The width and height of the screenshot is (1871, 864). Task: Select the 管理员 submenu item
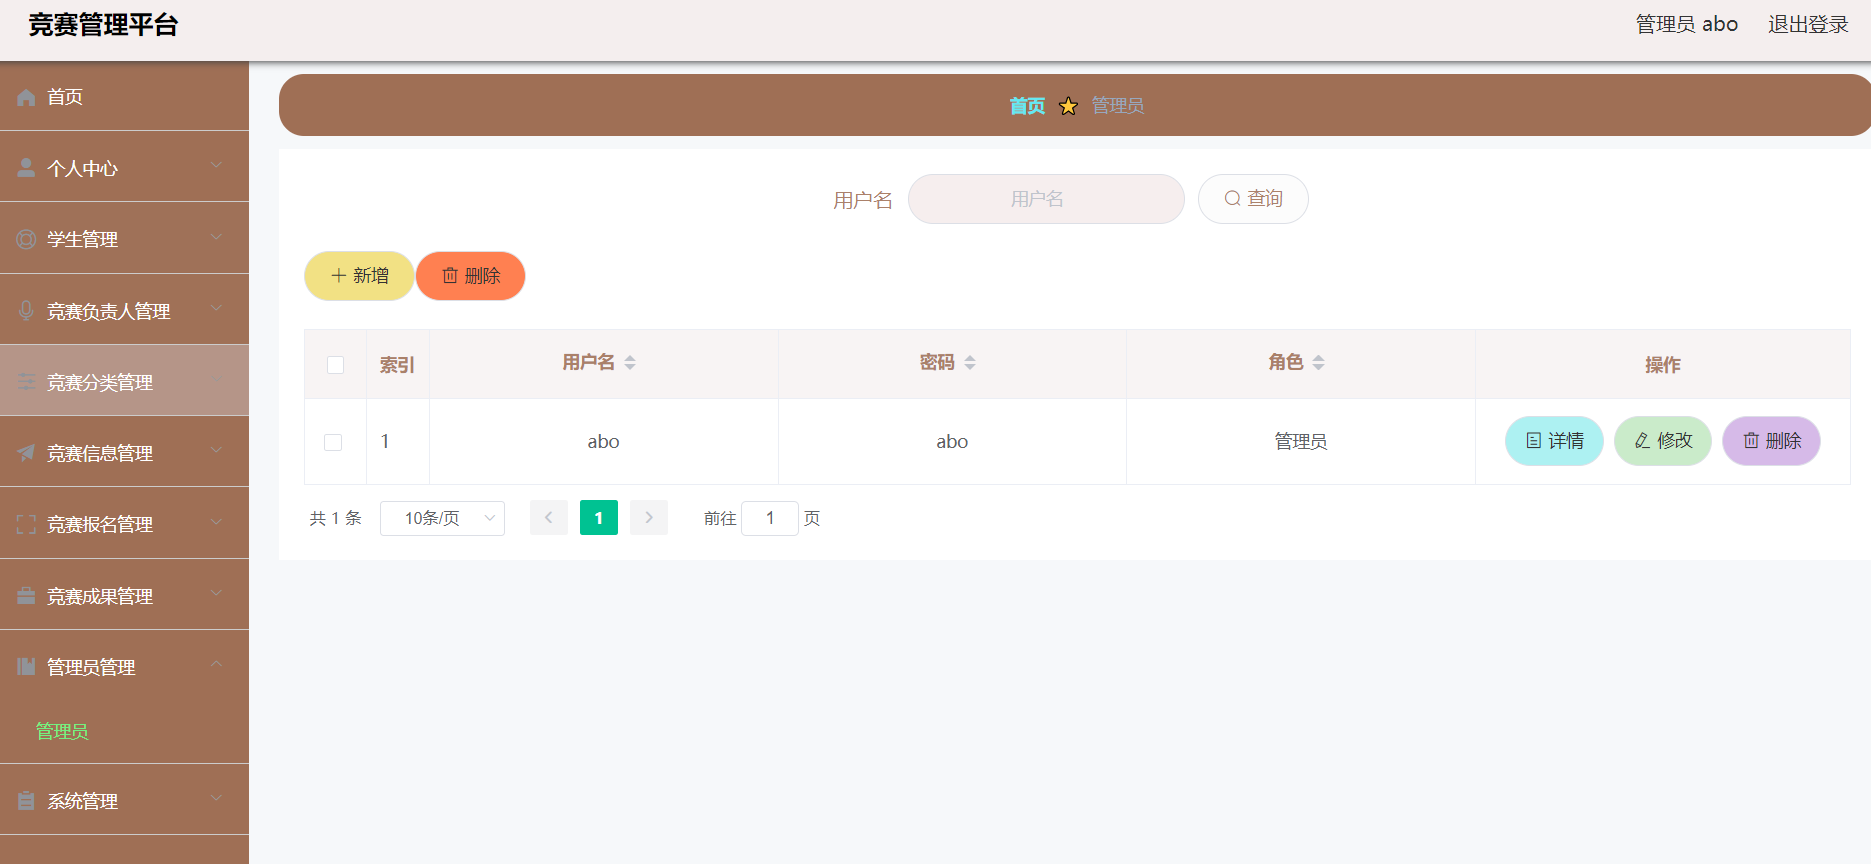[62, 731]
